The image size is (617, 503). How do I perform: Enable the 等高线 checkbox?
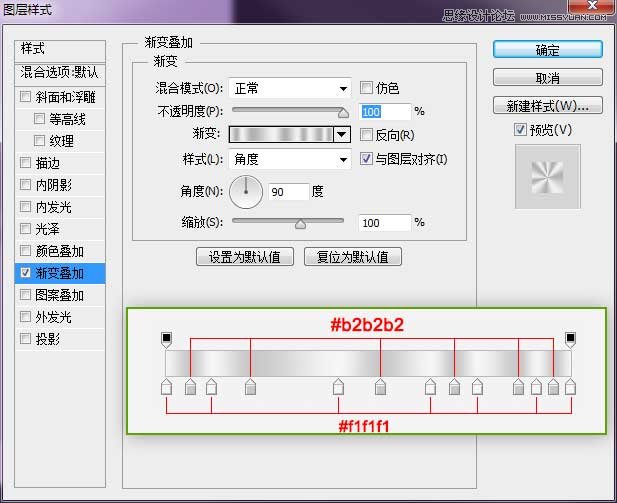[x=39, y=118]
